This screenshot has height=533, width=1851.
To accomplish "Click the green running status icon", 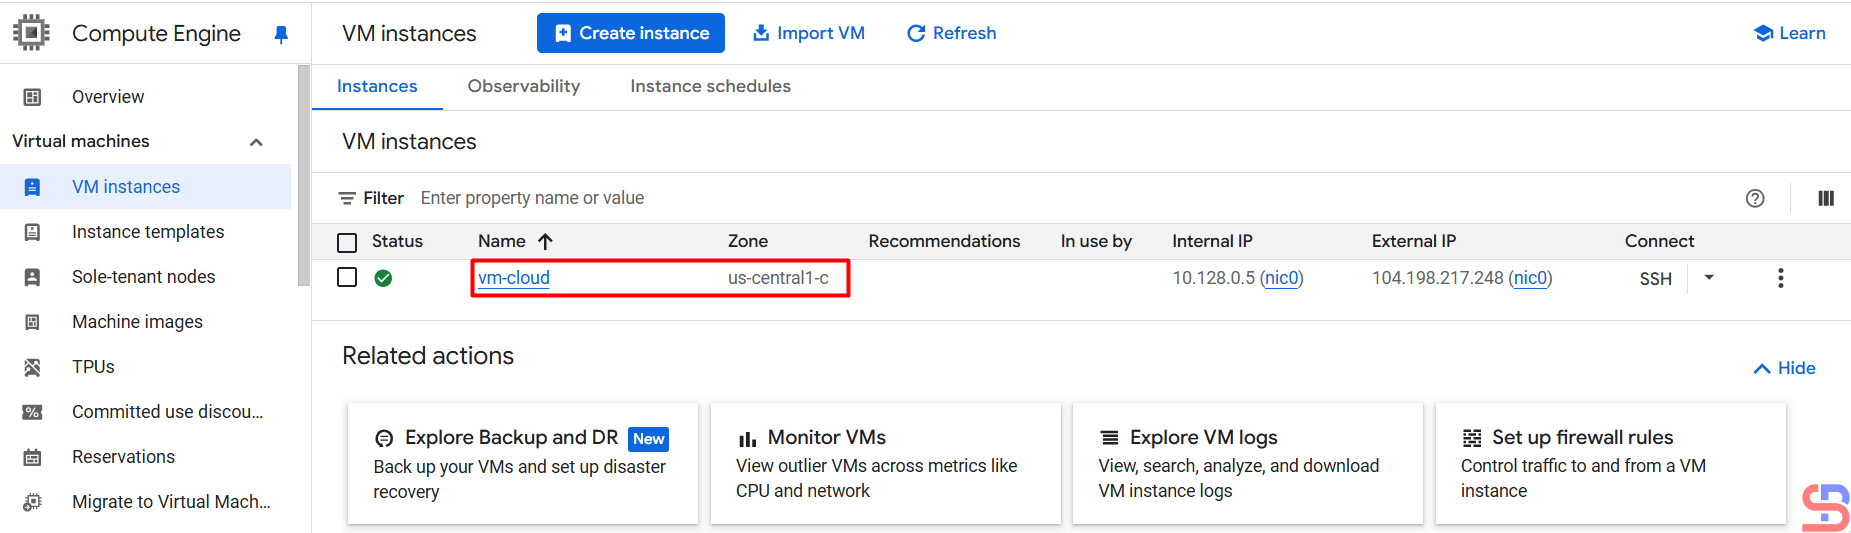I will [383, 278].
